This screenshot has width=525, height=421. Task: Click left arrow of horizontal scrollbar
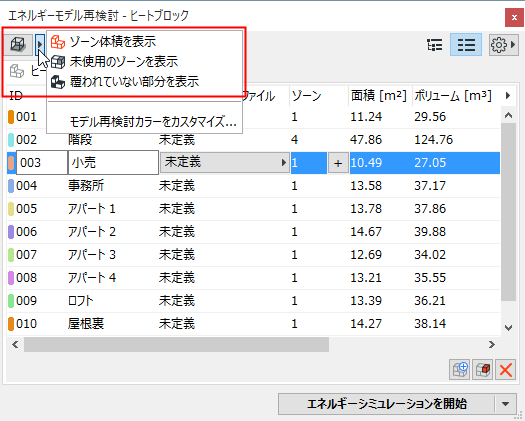pyautogui.click(x=15, y=344)
